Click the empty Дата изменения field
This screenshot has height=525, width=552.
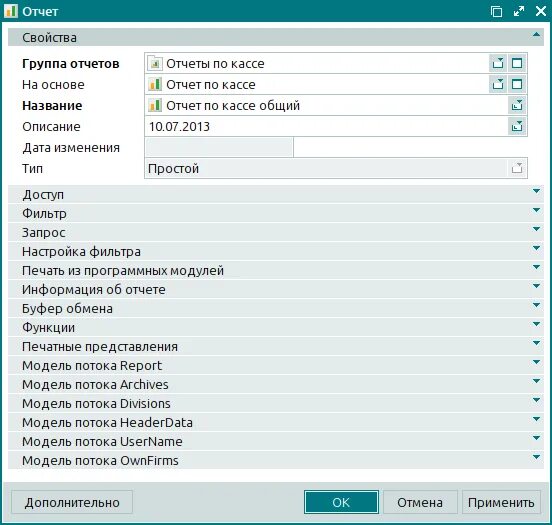click(219, 148)
